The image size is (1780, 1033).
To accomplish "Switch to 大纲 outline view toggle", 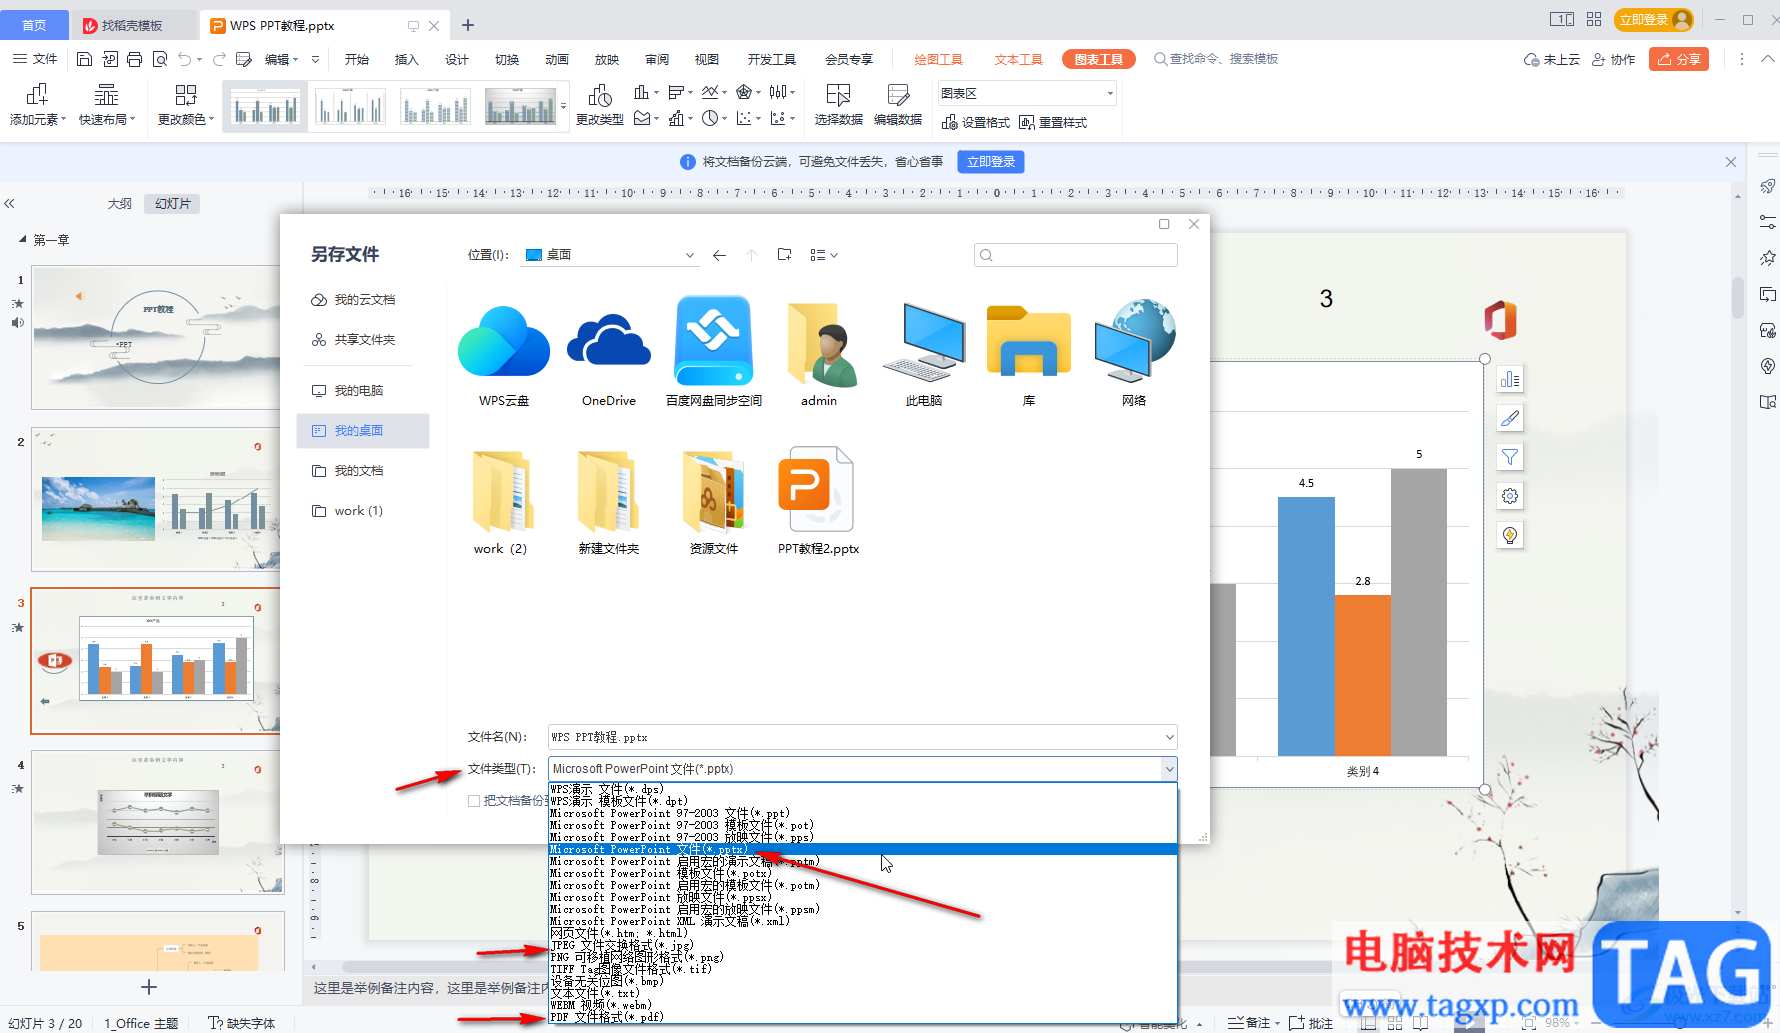I will [x=120, y=204].
